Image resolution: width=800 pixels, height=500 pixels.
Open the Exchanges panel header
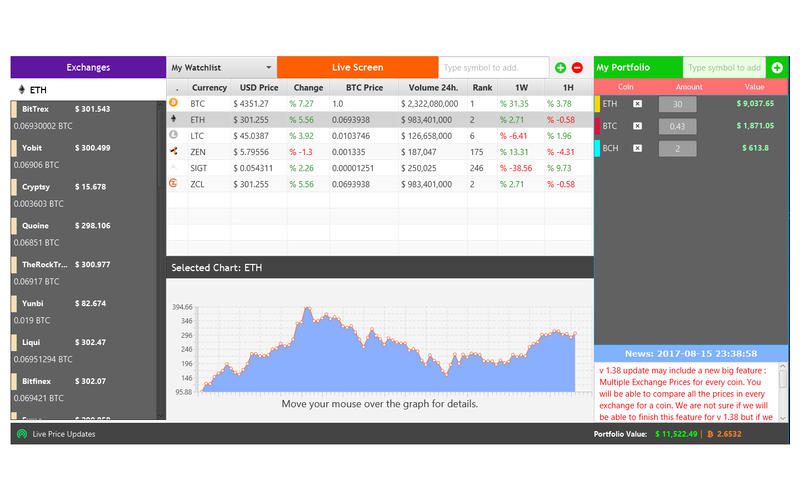click(x=88, y=67)
